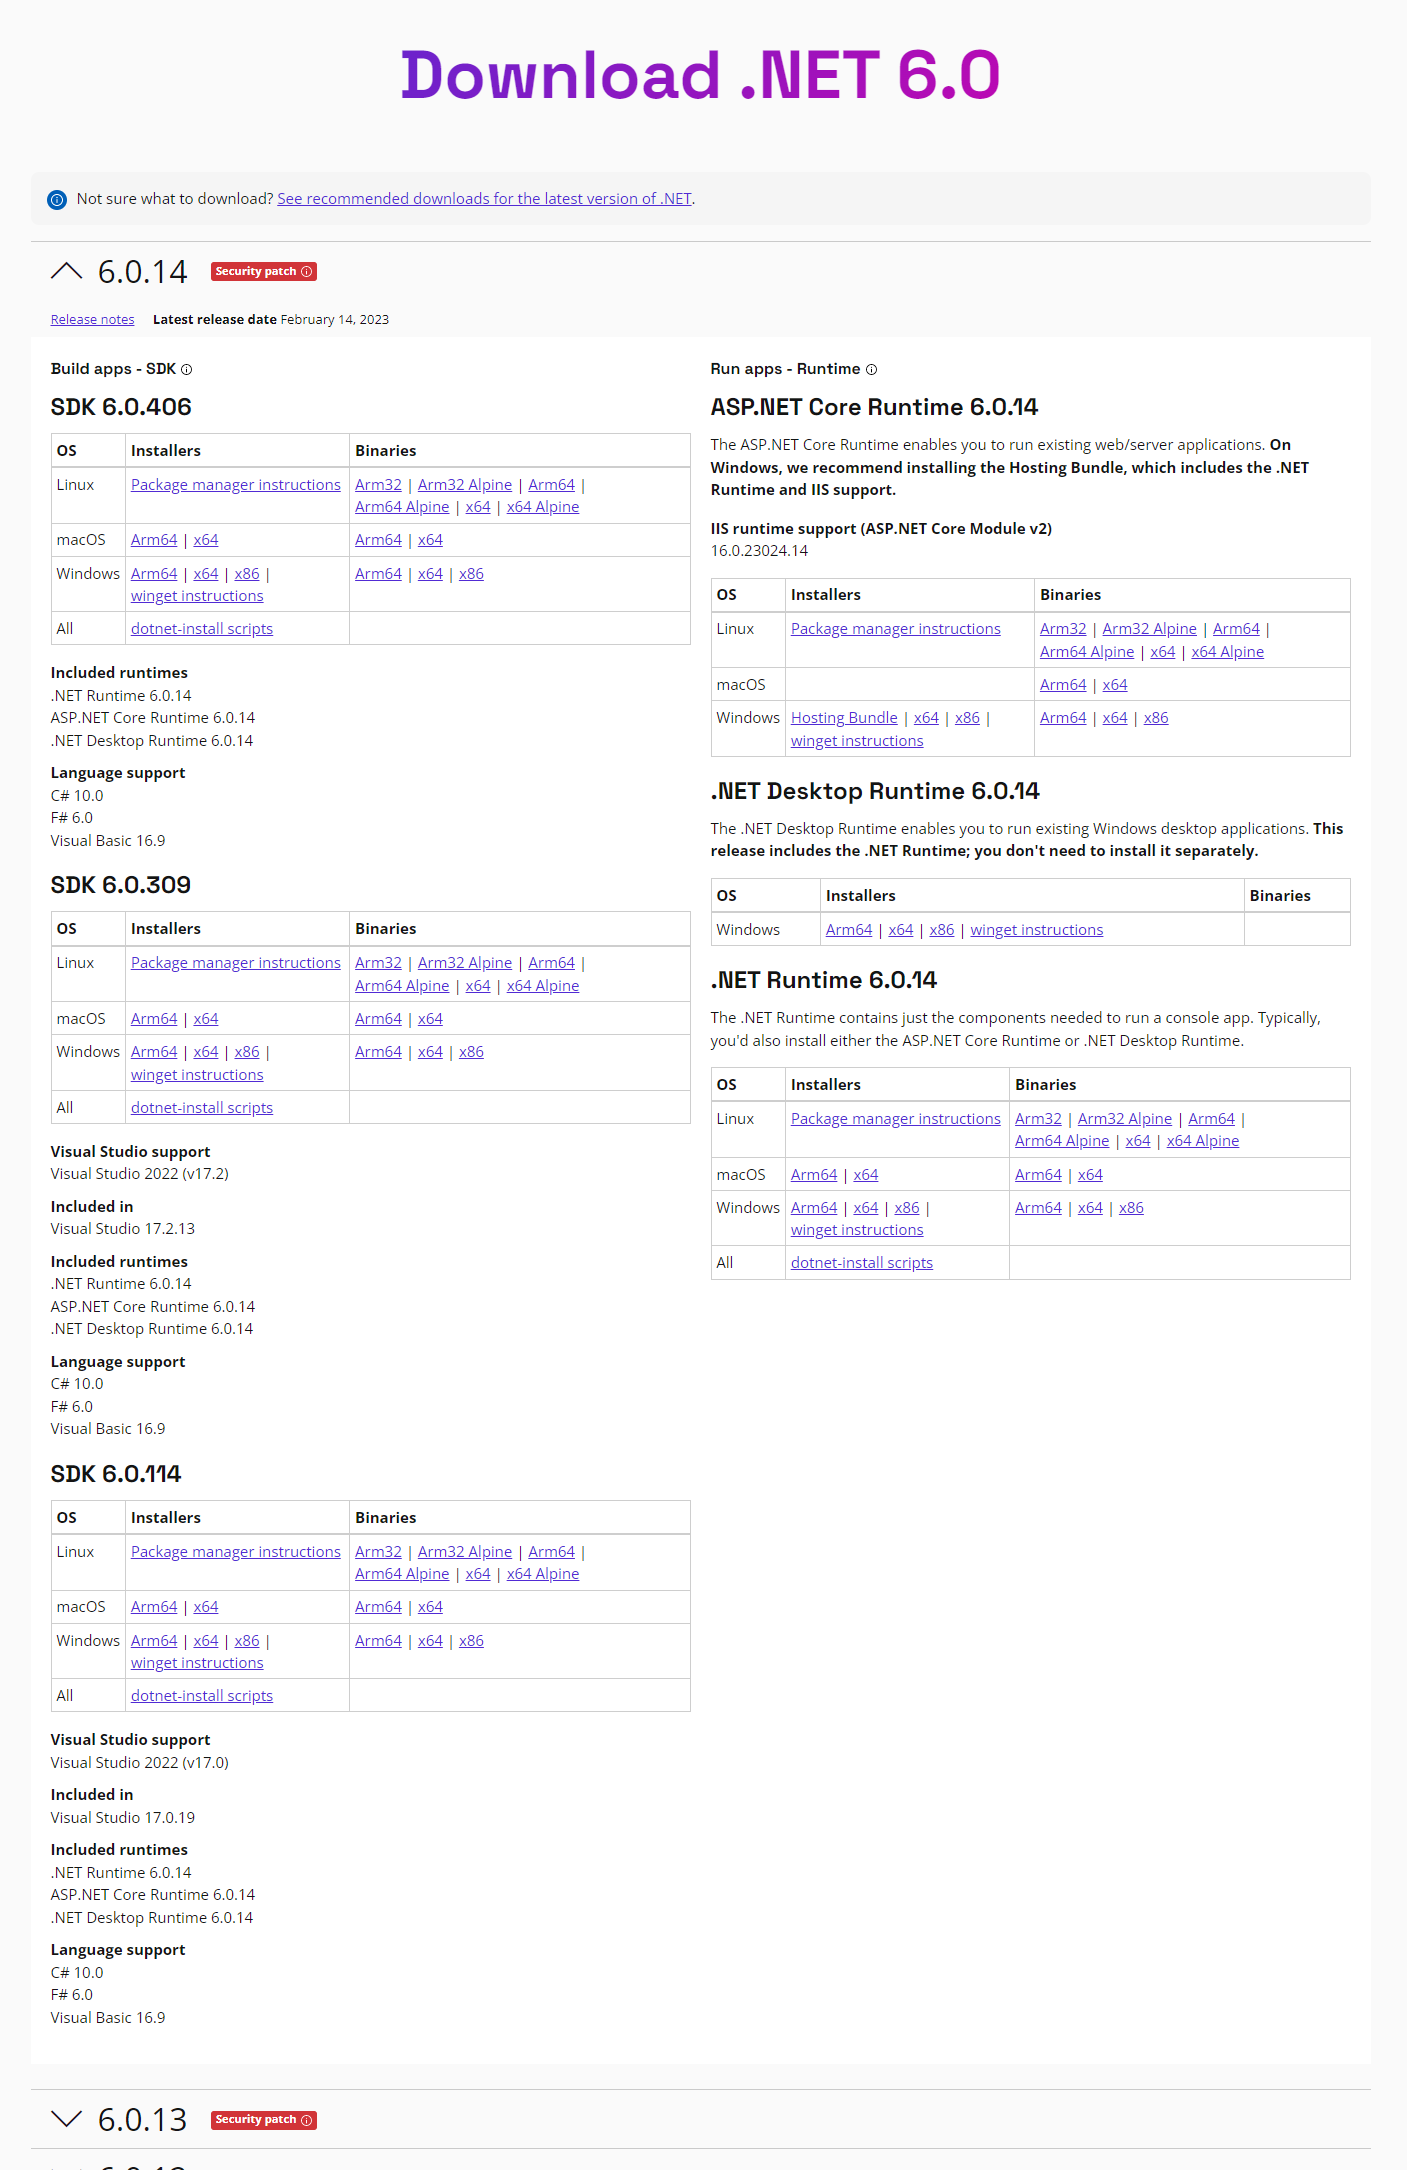Open SDK 6.0.114 Linux Package manager instructions
The width and height of the screenshot is (1407, 2170).
coord(236,1551)
